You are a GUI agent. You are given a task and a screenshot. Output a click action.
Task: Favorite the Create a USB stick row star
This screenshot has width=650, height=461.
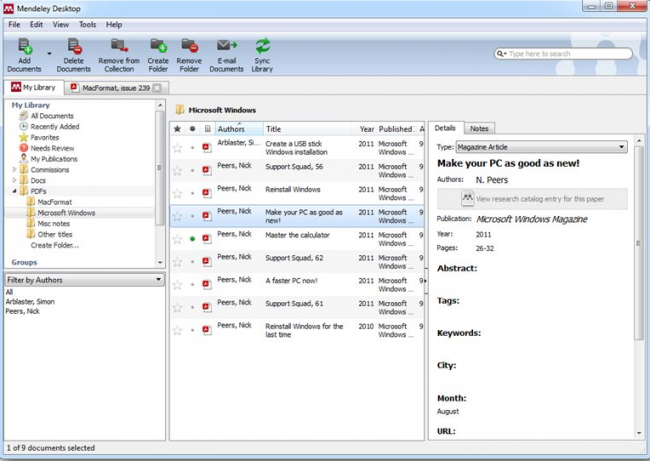177,148
